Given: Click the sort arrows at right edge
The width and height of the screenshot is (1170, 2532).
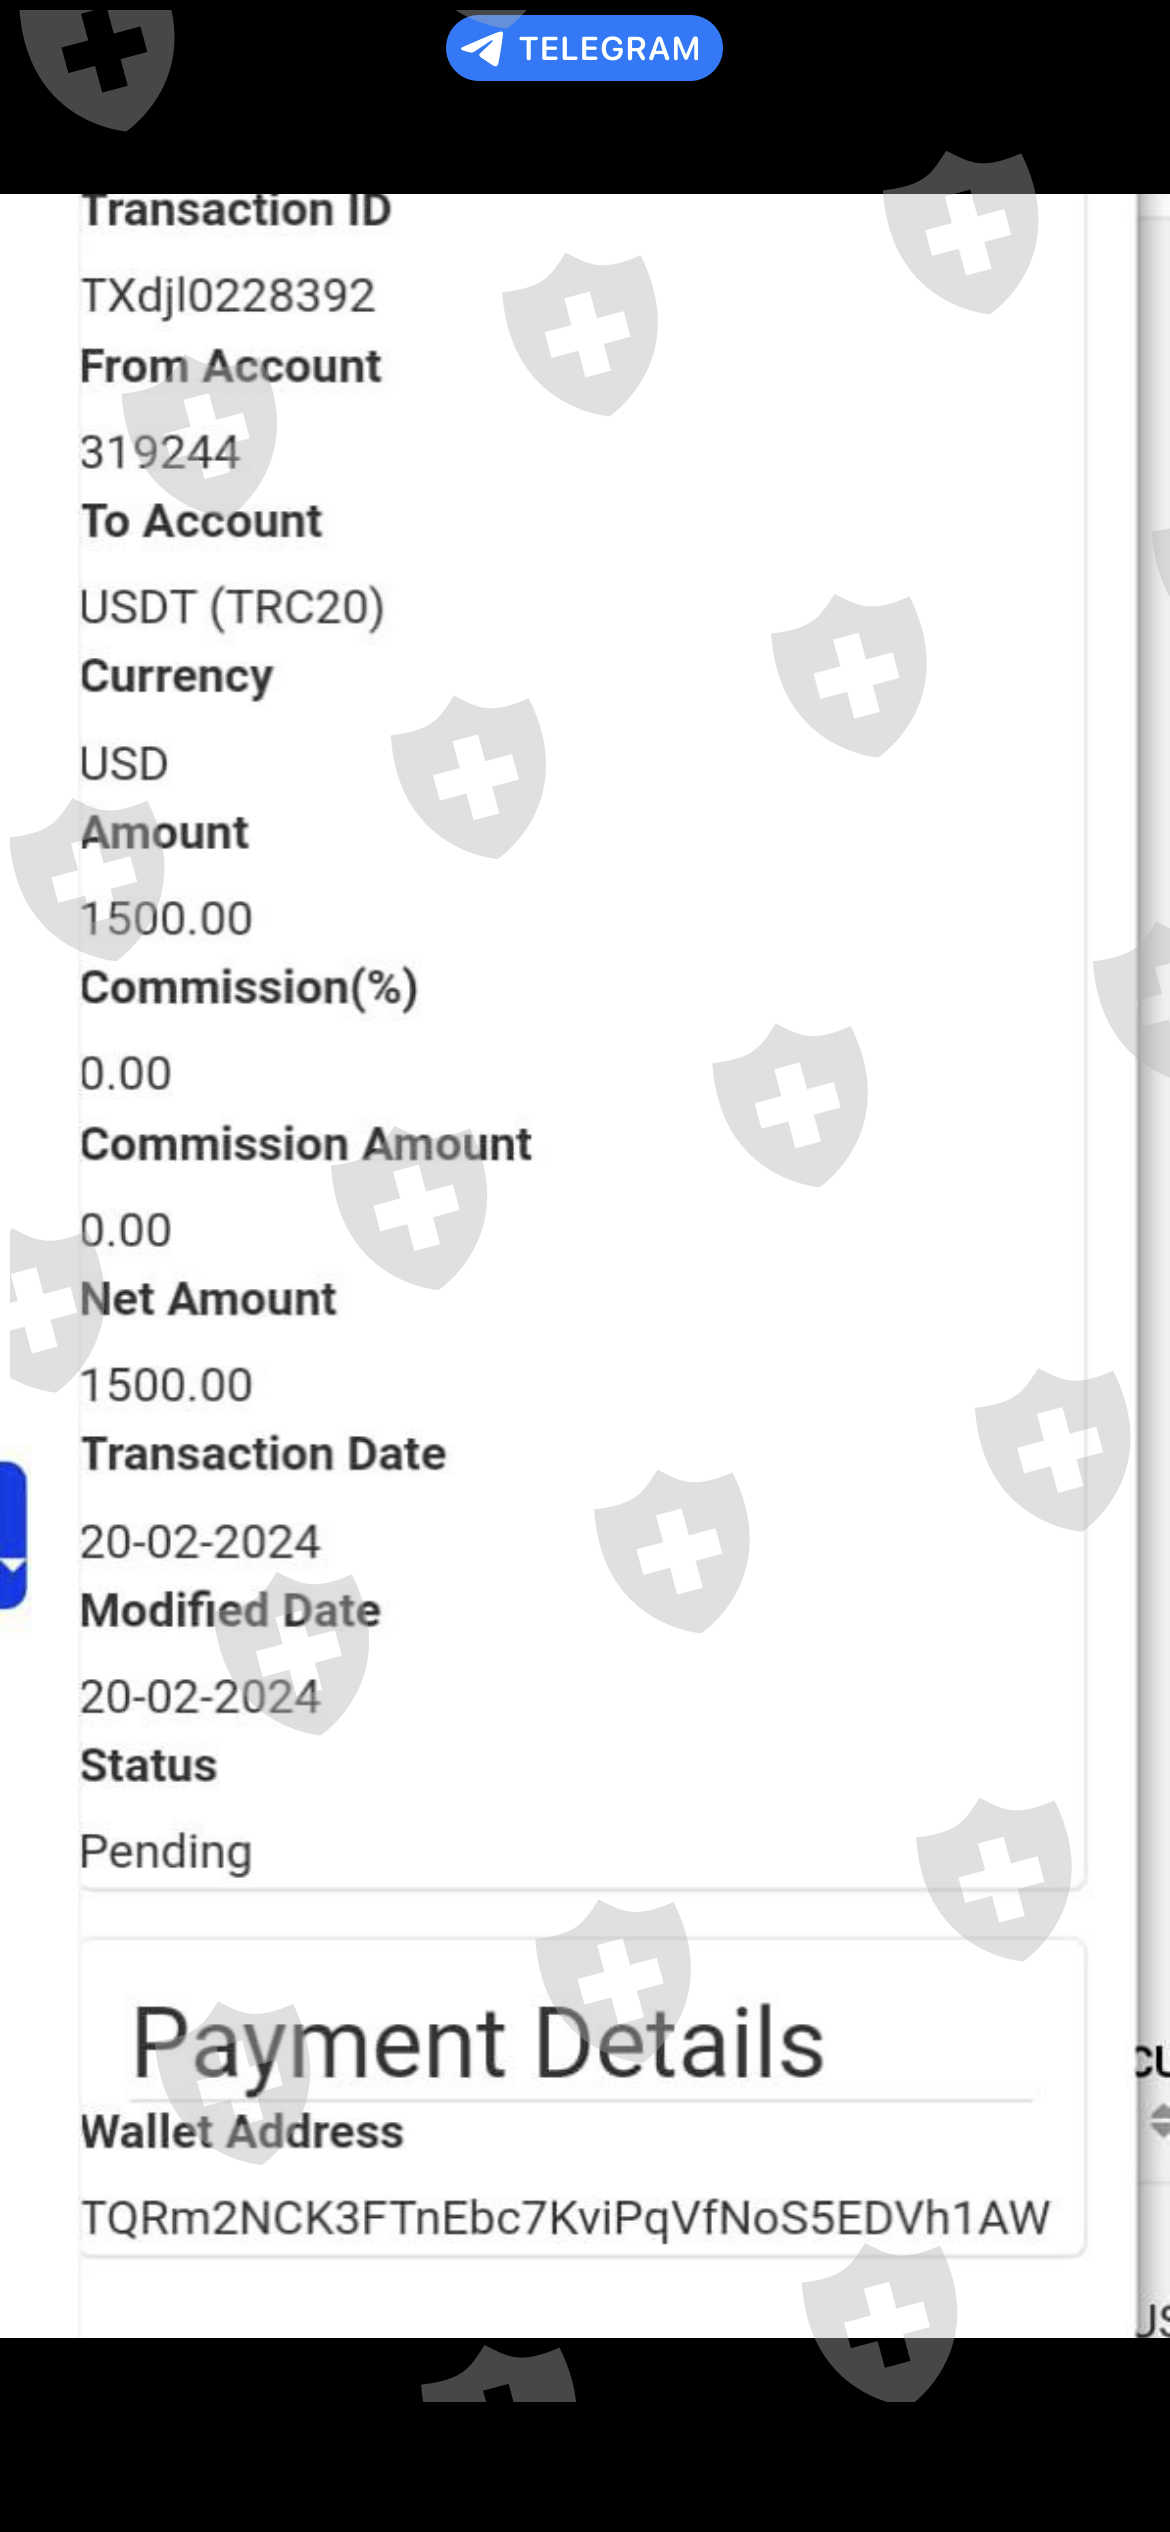Looking at the screenshot, I should (1159, 2121).
